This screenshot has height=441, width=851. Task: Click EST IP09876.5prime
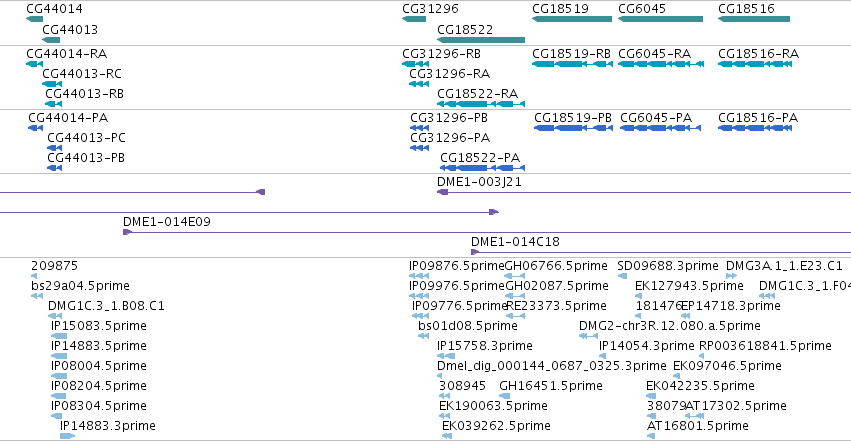coord(419,276)
